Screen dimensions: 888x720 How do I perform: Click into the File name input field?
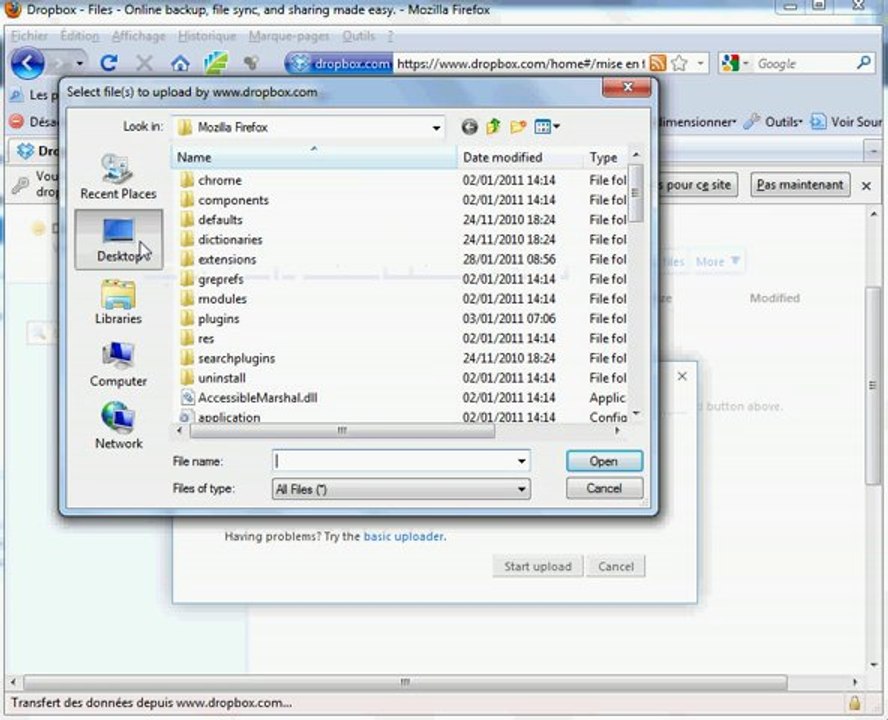pos(394,461)
